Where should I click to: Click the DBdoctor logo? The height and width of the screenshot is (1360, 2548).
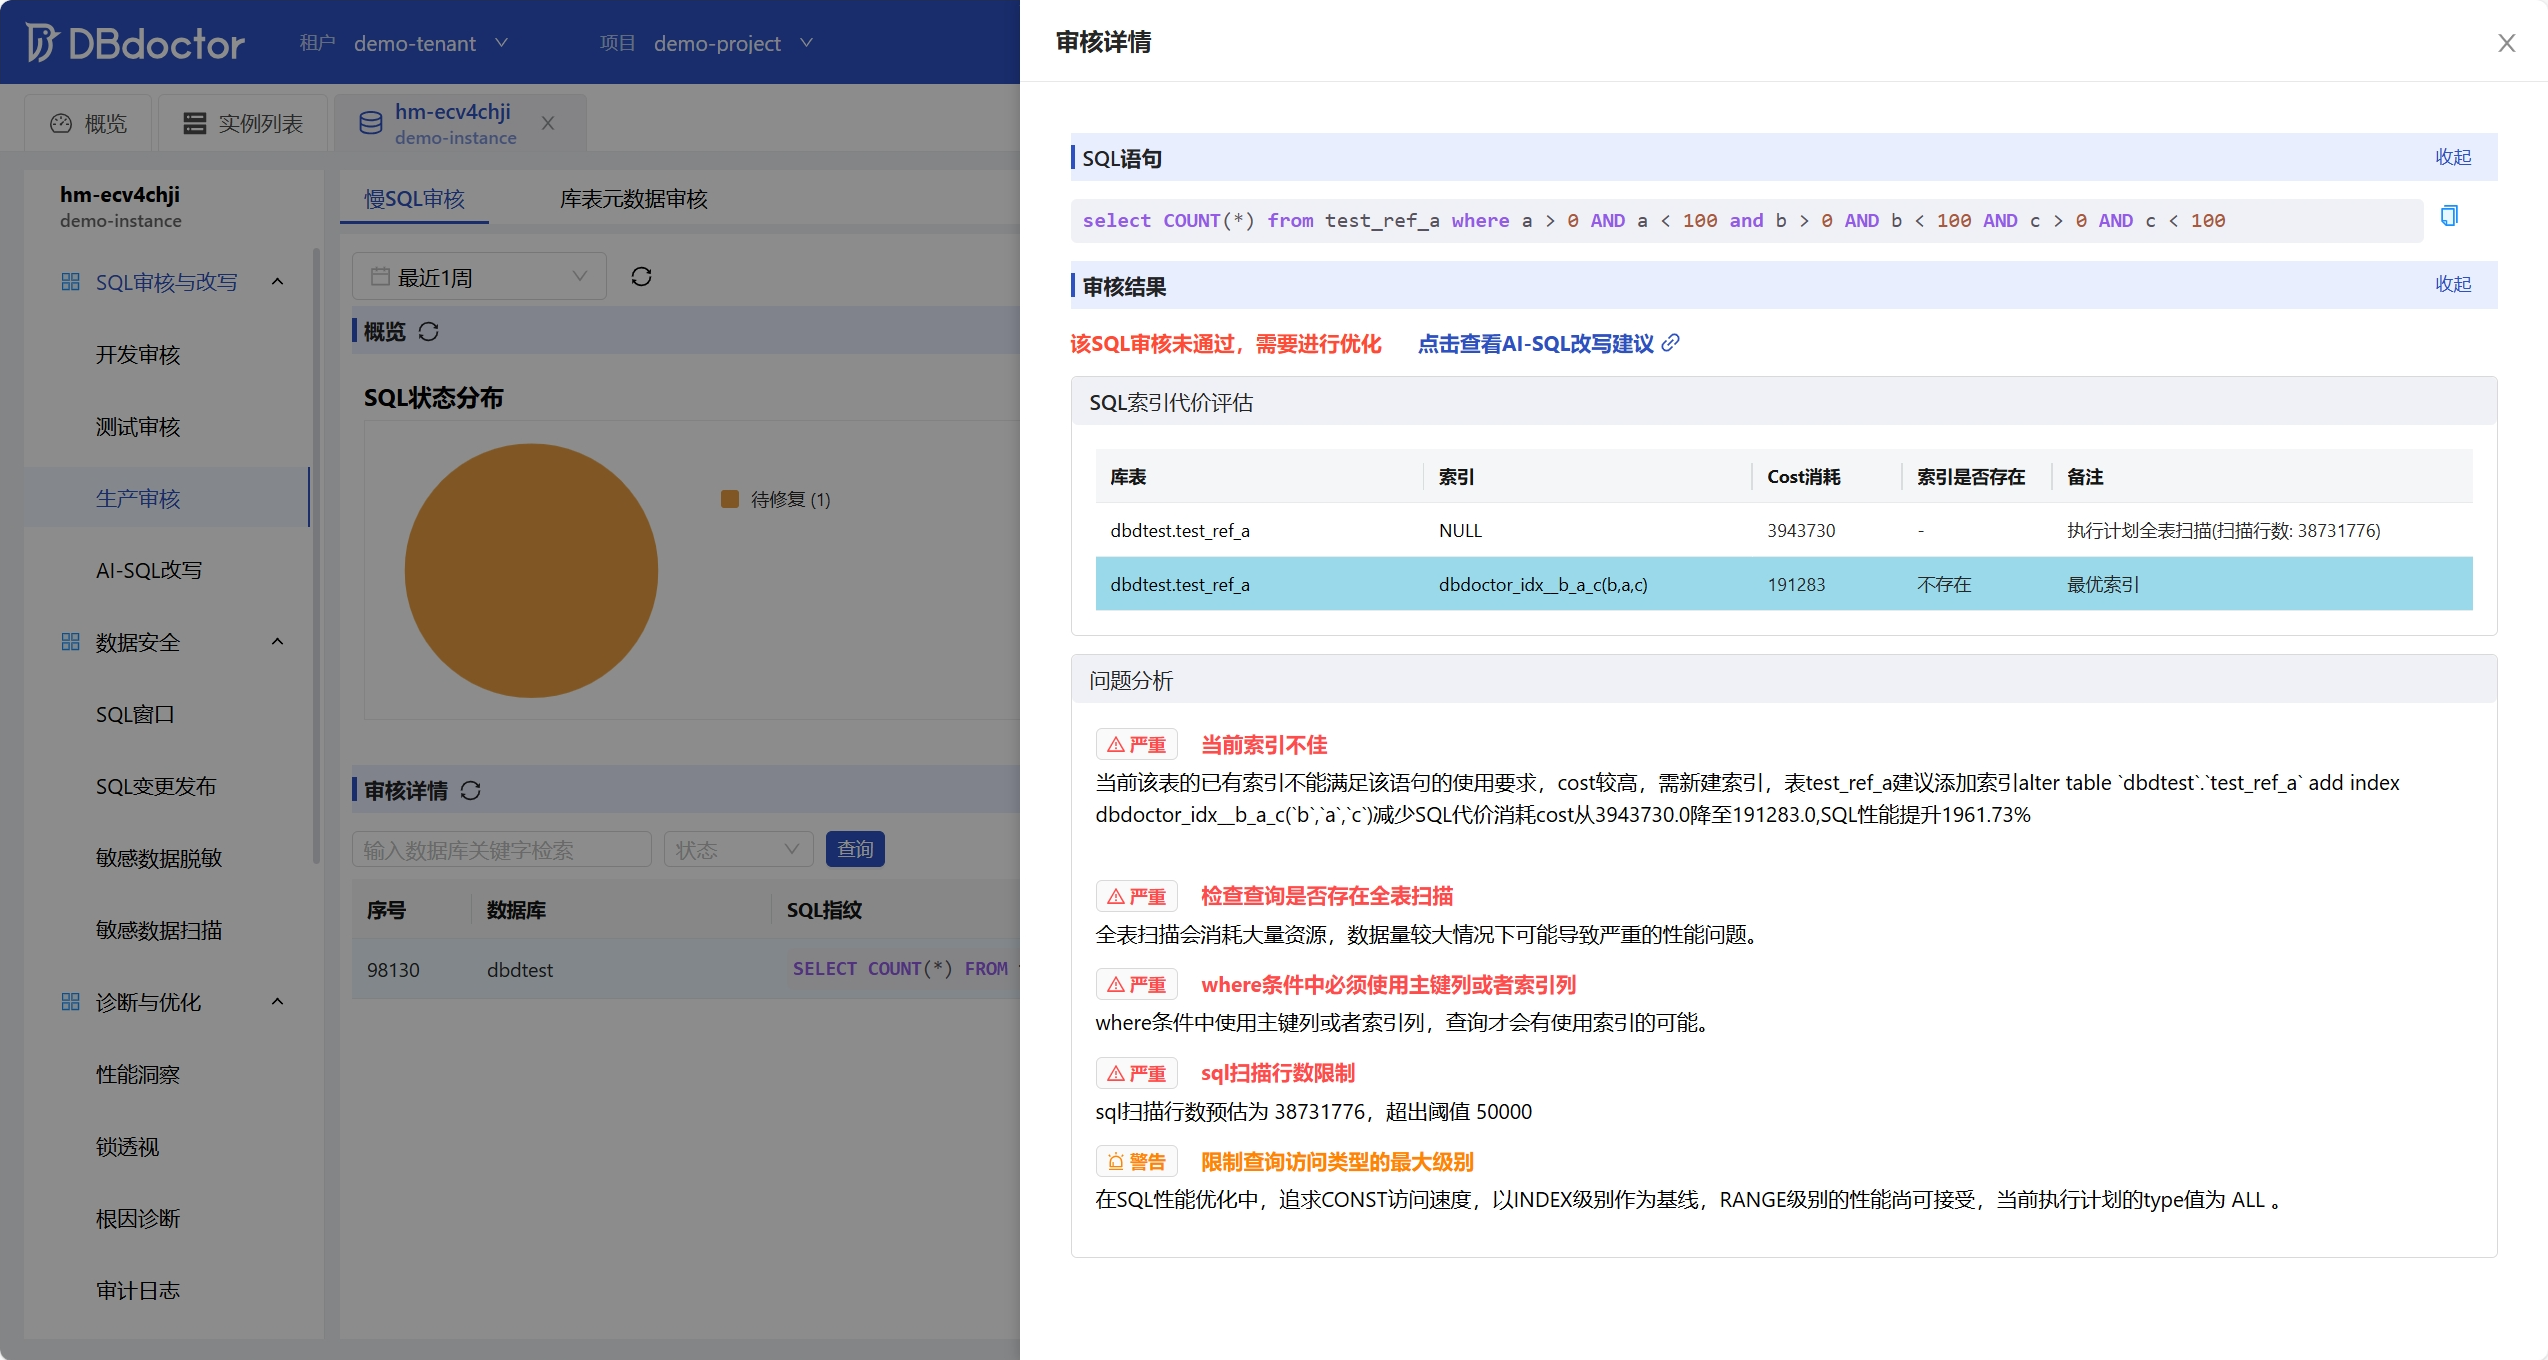tap(135, 43)
